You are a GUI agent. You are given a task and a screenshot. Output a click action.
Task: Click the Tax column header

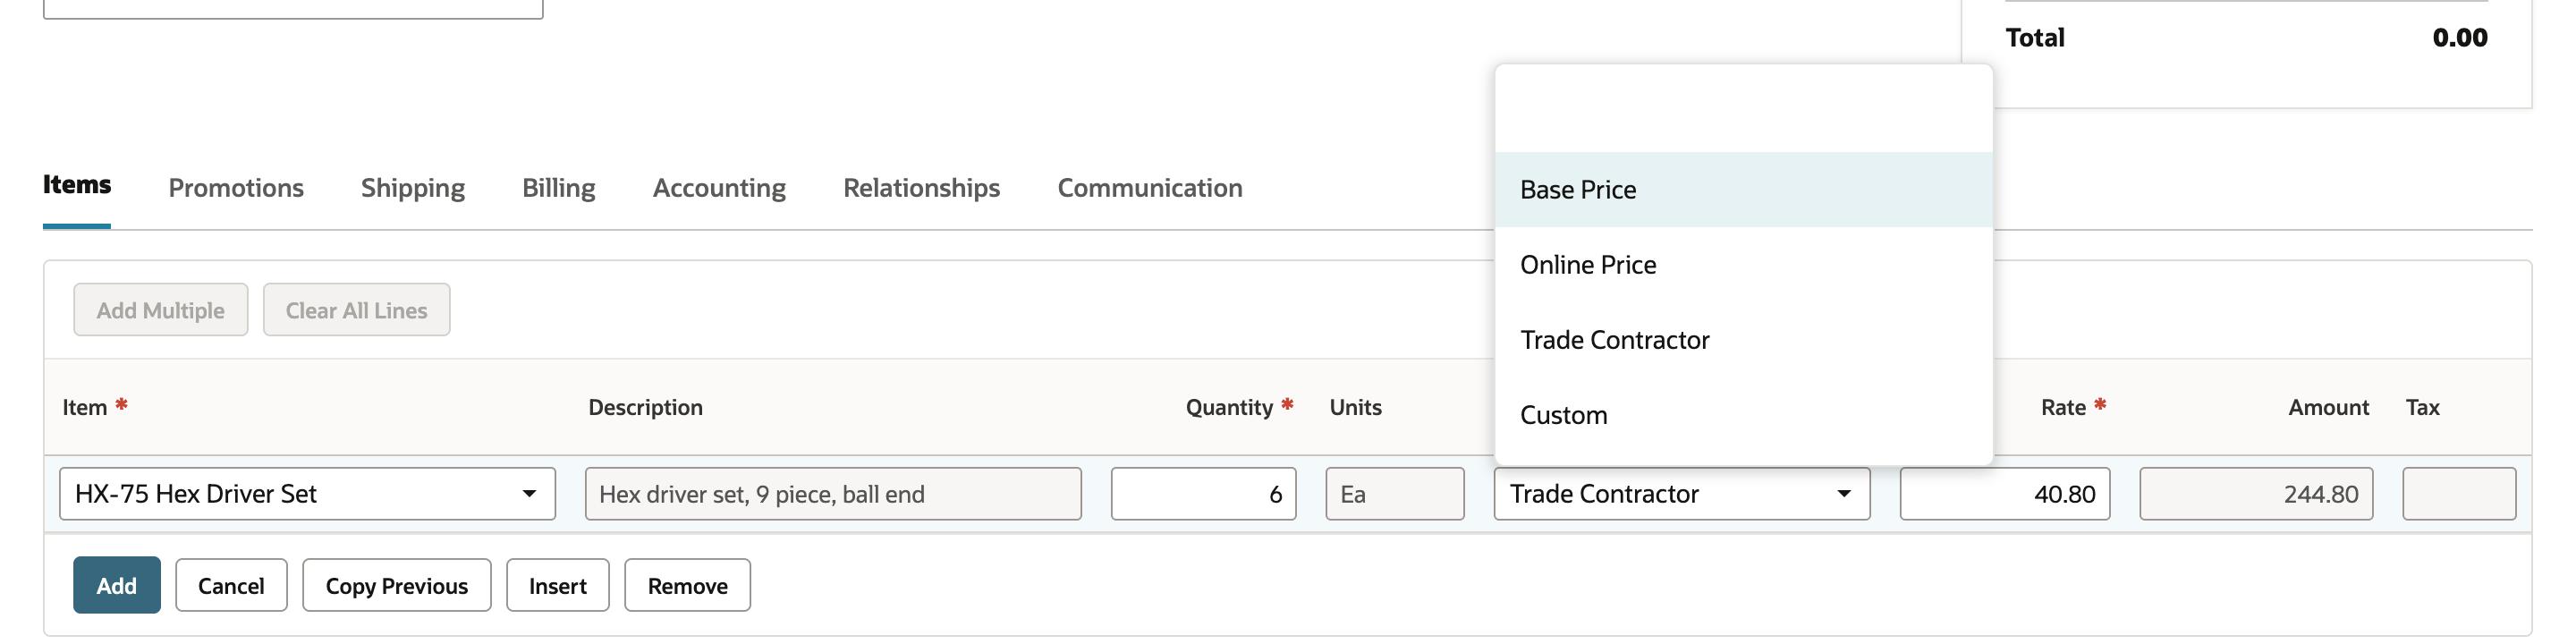click(2423, 408)
